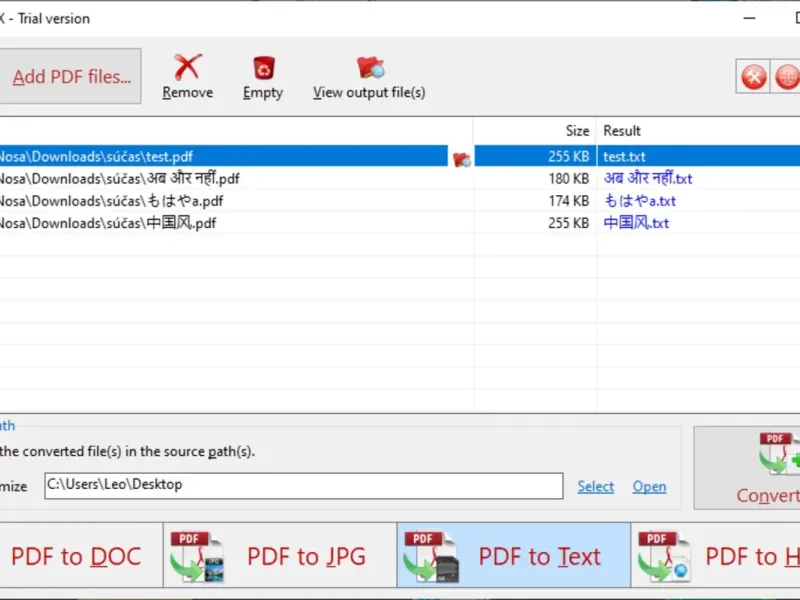Click the red round X help icon
Screen dimensions: 800x600
tap(753, 77)
